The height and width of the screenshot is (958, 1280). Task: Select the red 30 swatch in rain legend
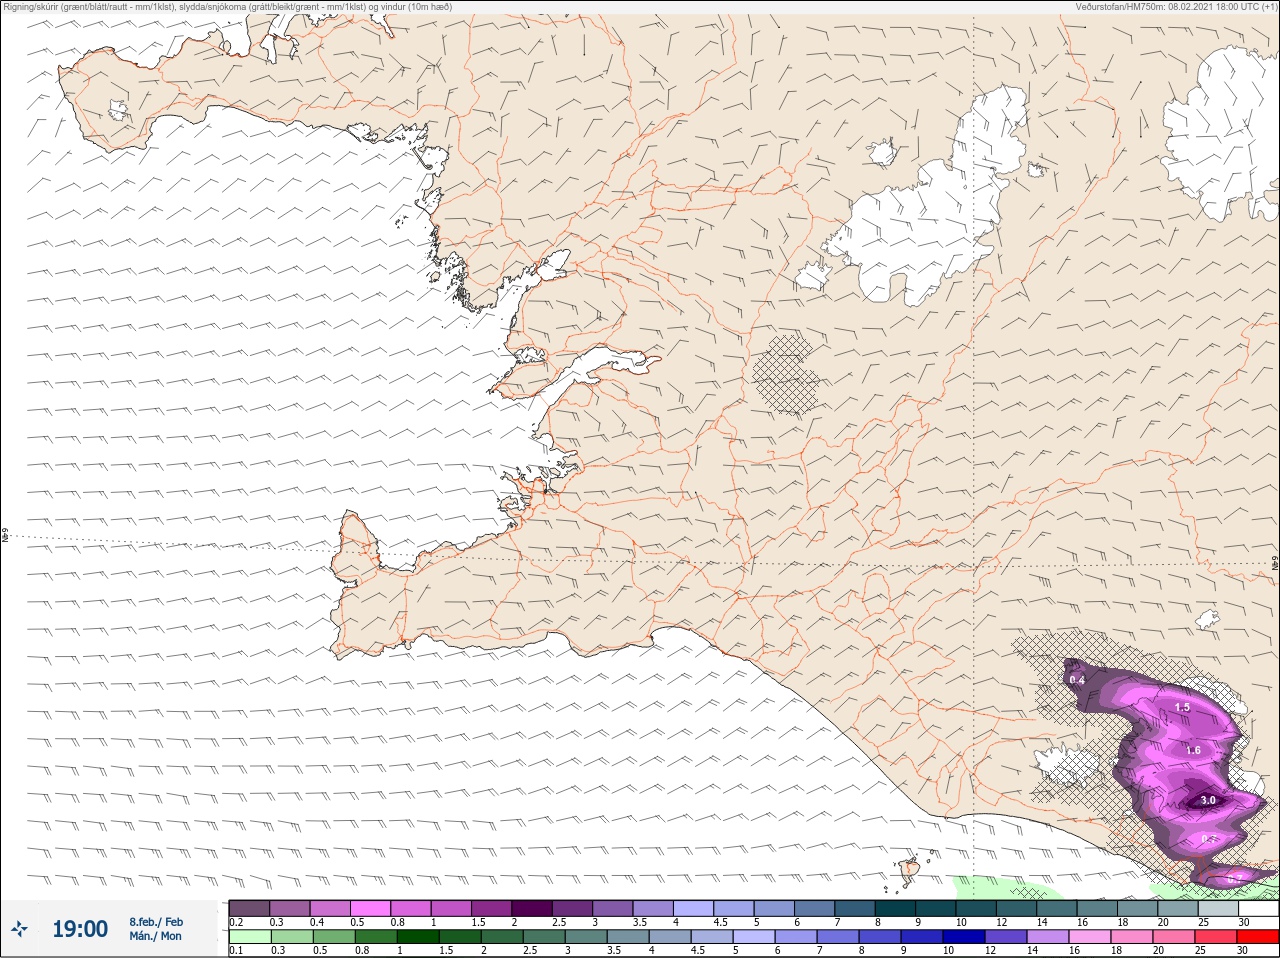[x=1257, y=937]
